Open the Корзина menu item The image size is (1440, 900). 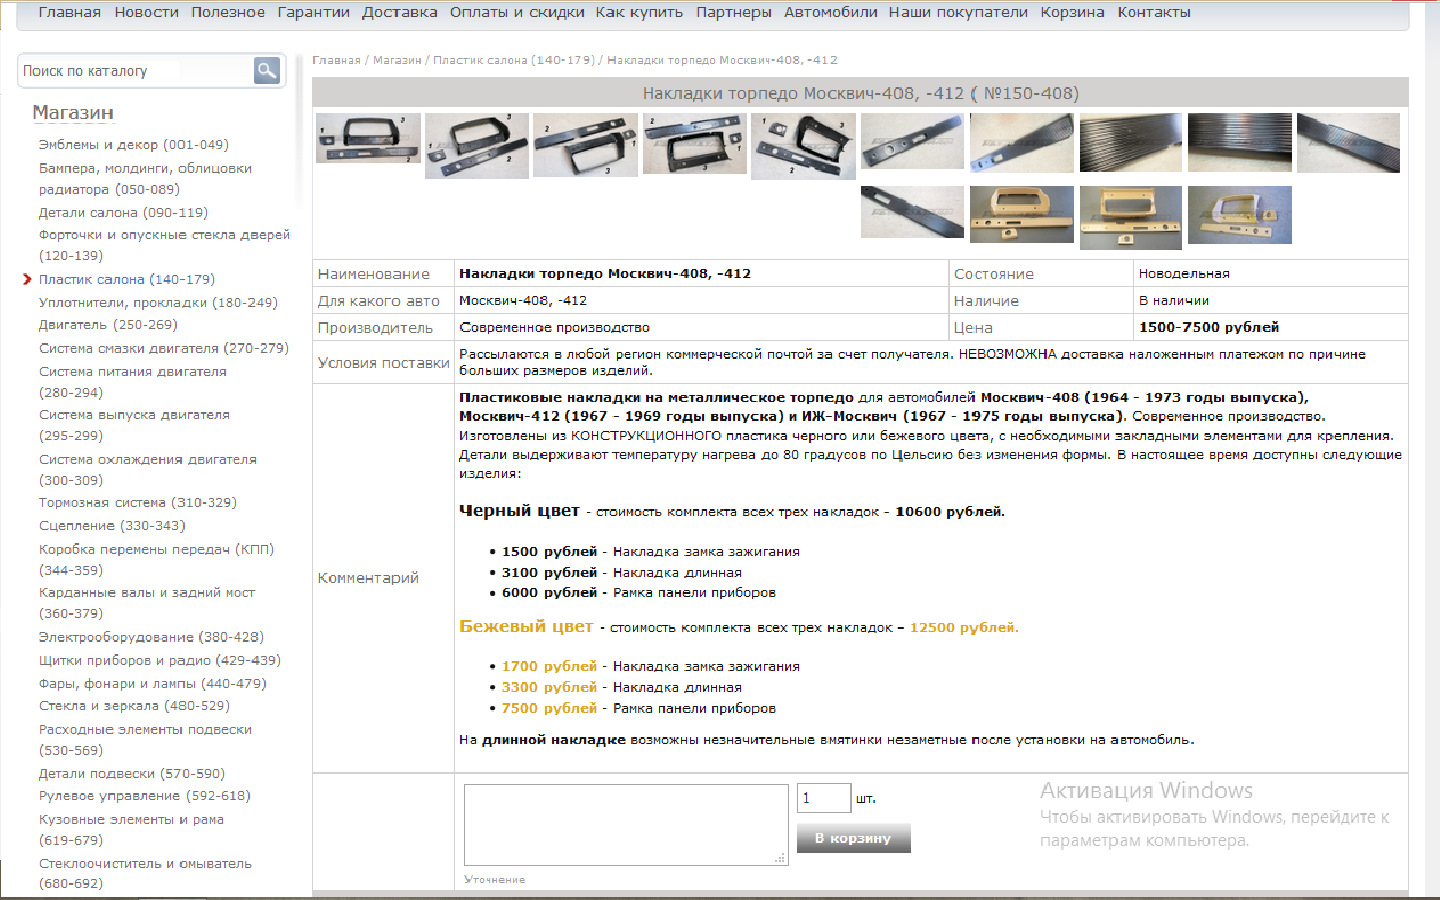tap(1072, 12)
